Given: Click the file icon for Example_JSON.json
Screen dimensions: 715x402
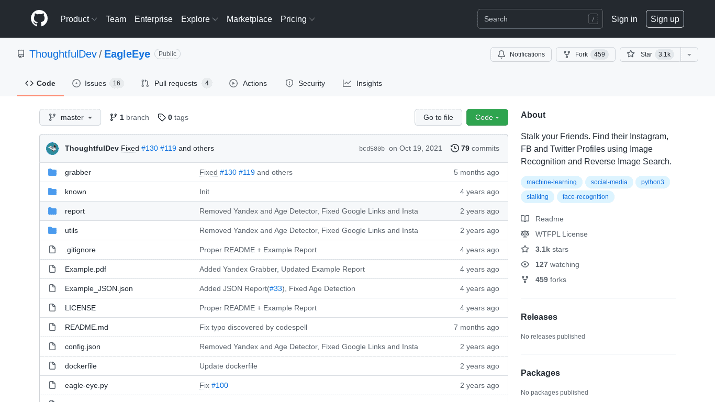Looking at the screenshot, I should coord(52,288).
